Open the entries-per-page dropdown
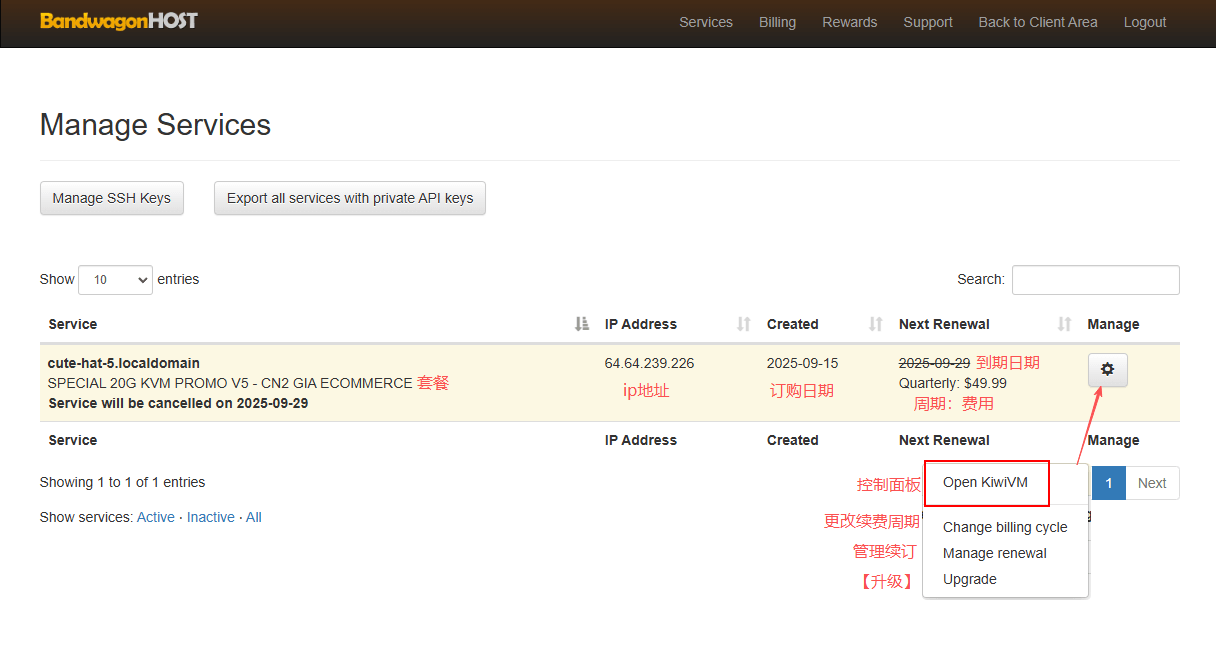This screenshot has height=656, width=1216. coord(115,280)
